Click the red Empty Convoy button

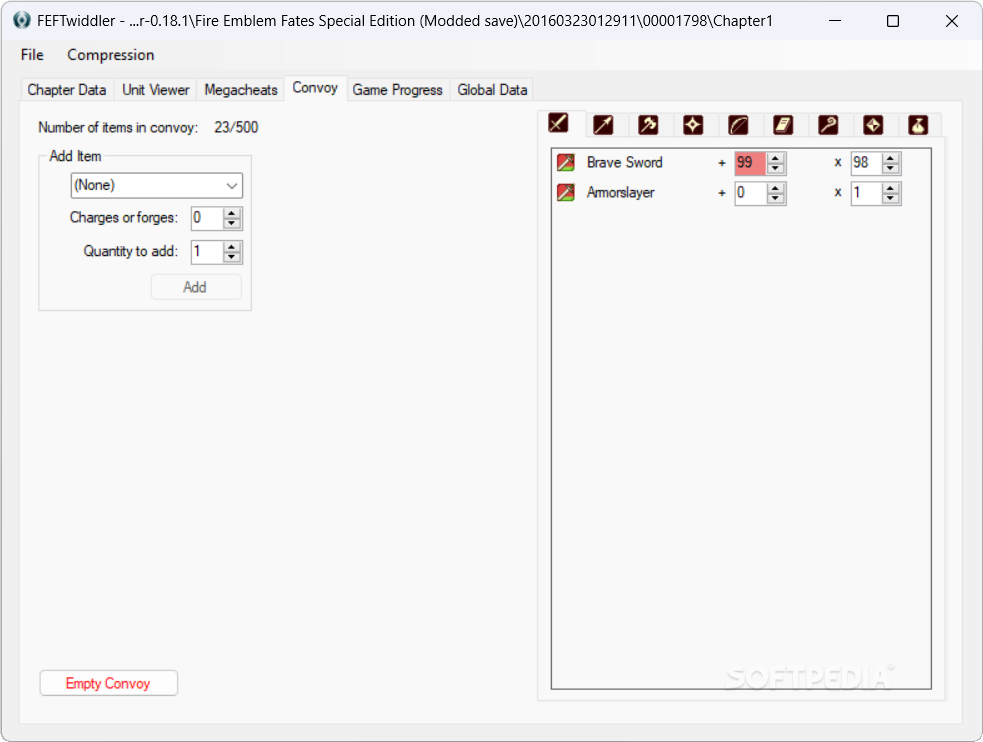(x=108, y=683)
